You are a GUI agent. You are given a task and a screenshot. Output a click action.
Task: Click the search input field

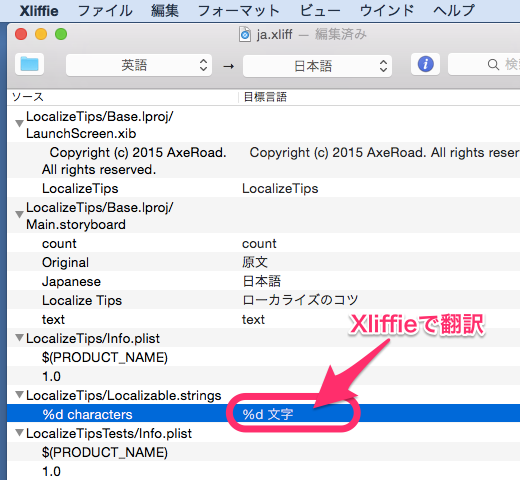(x=484, y=64)
